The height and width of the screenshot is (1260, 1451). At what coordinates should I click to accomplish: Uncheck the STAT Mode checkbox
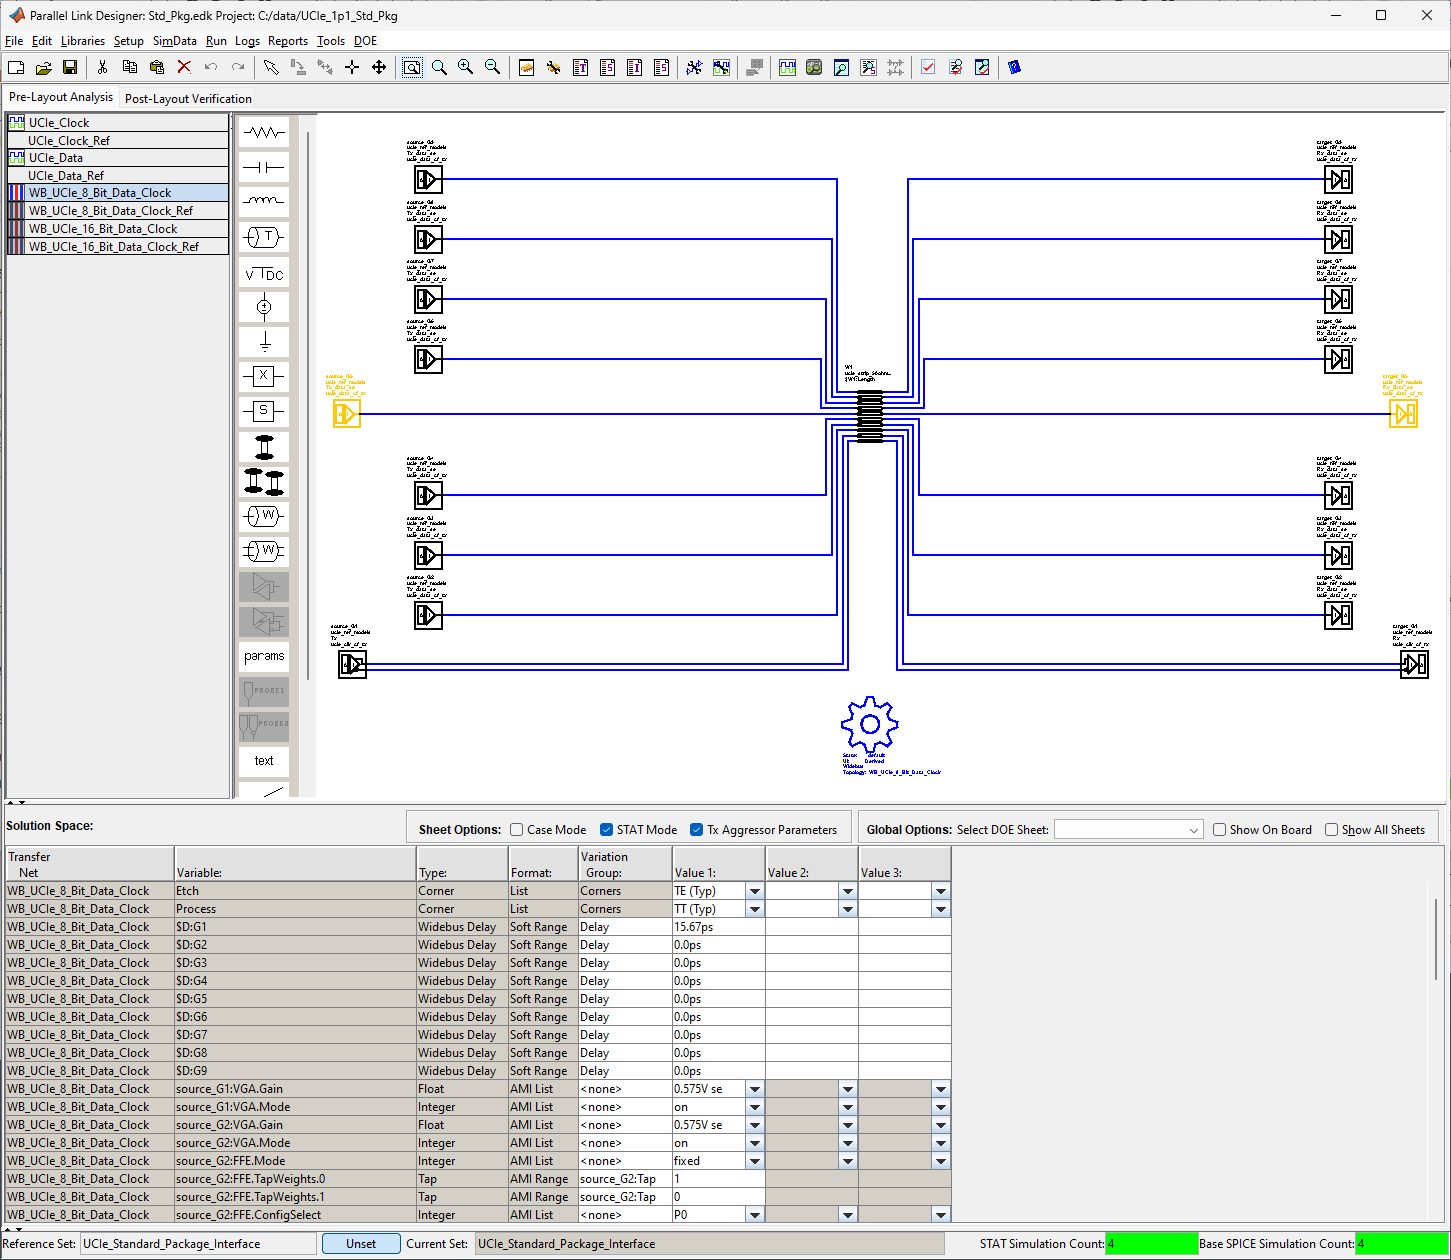coord(606,830)
